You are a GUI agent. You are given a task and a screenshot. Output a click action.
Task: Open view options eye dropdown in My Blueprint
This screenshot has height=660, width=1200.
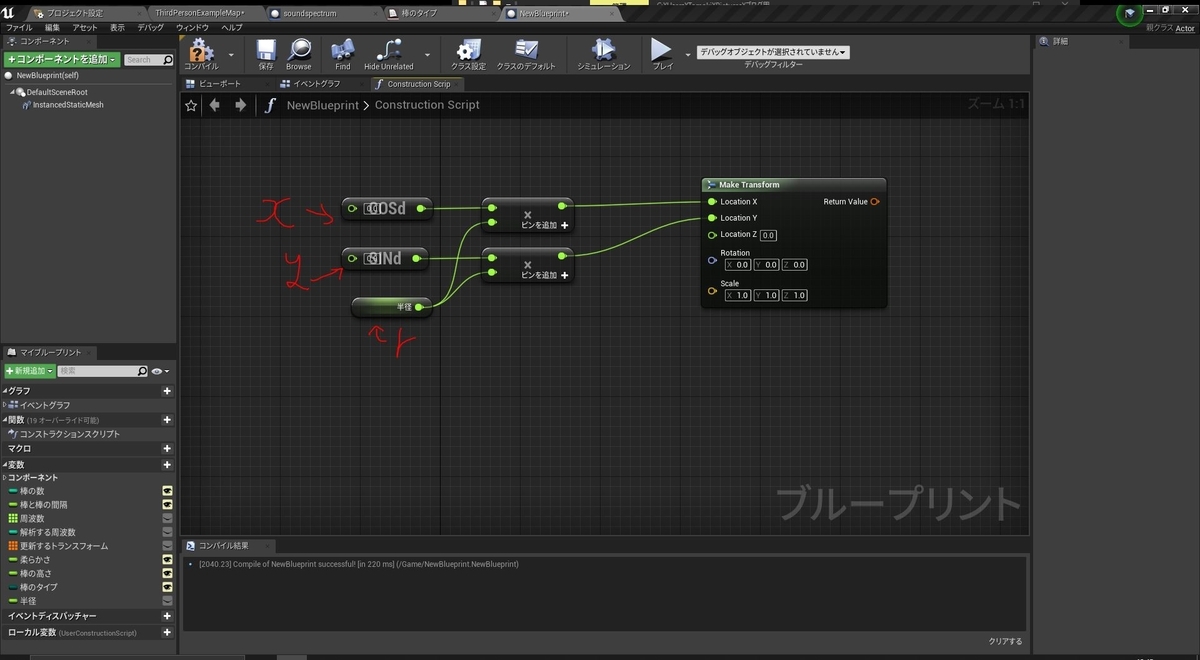coord(160,371)
